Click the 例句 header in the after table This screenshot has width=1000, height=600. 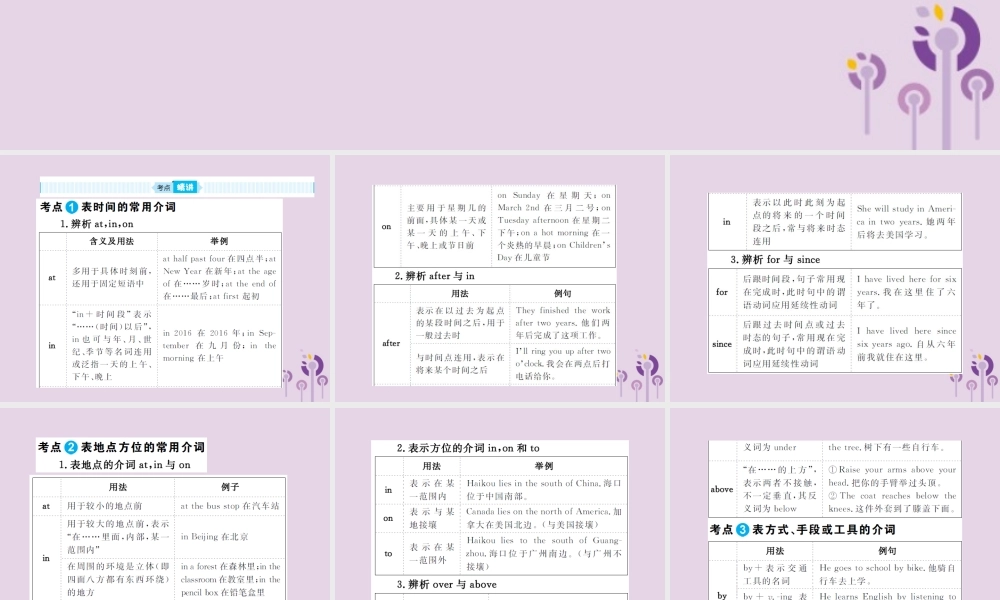(x=562, y=293)
